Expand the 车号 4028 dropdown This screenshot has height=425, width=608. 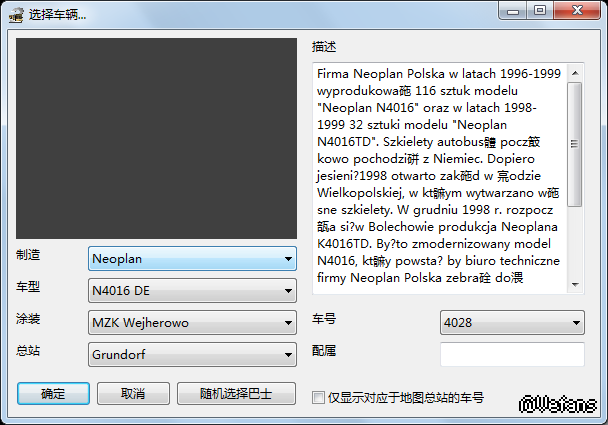512,322
